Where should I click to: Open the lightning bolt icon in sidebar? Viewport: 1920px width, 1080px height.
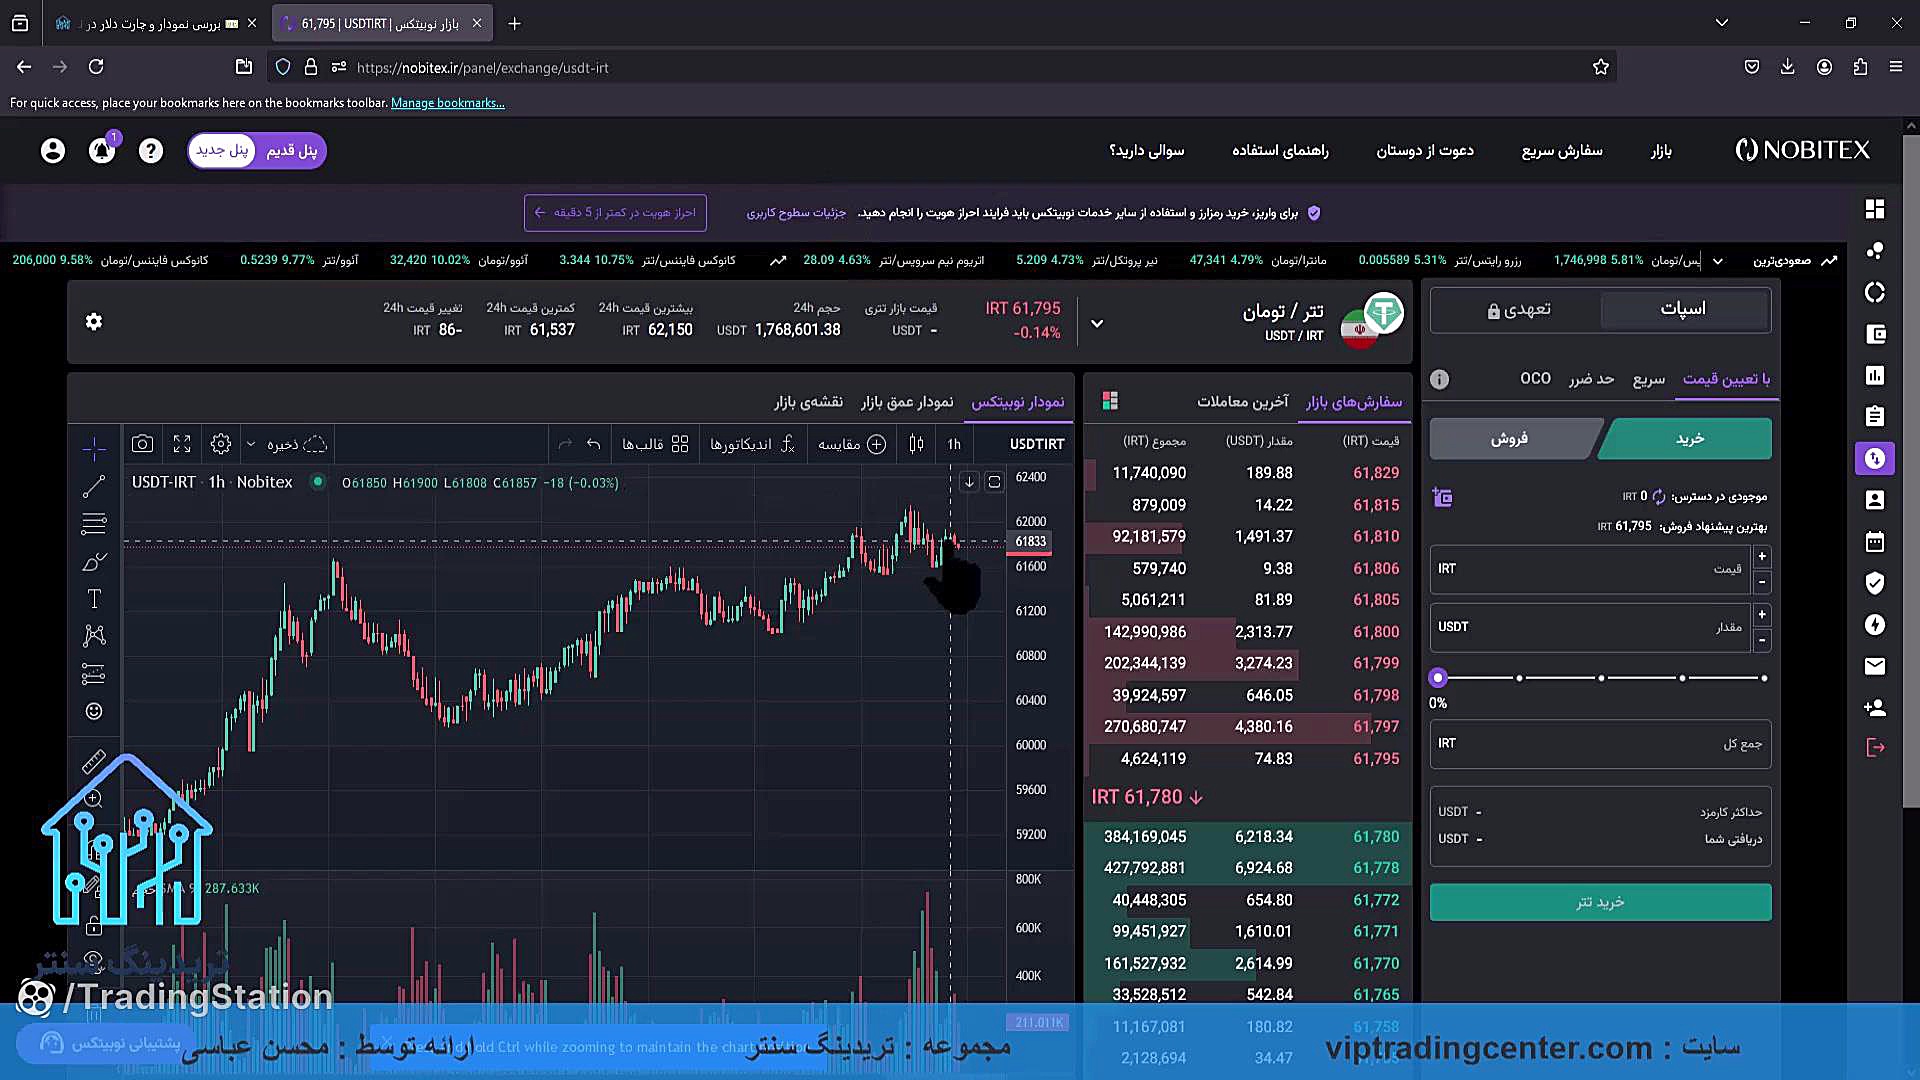1875,624
